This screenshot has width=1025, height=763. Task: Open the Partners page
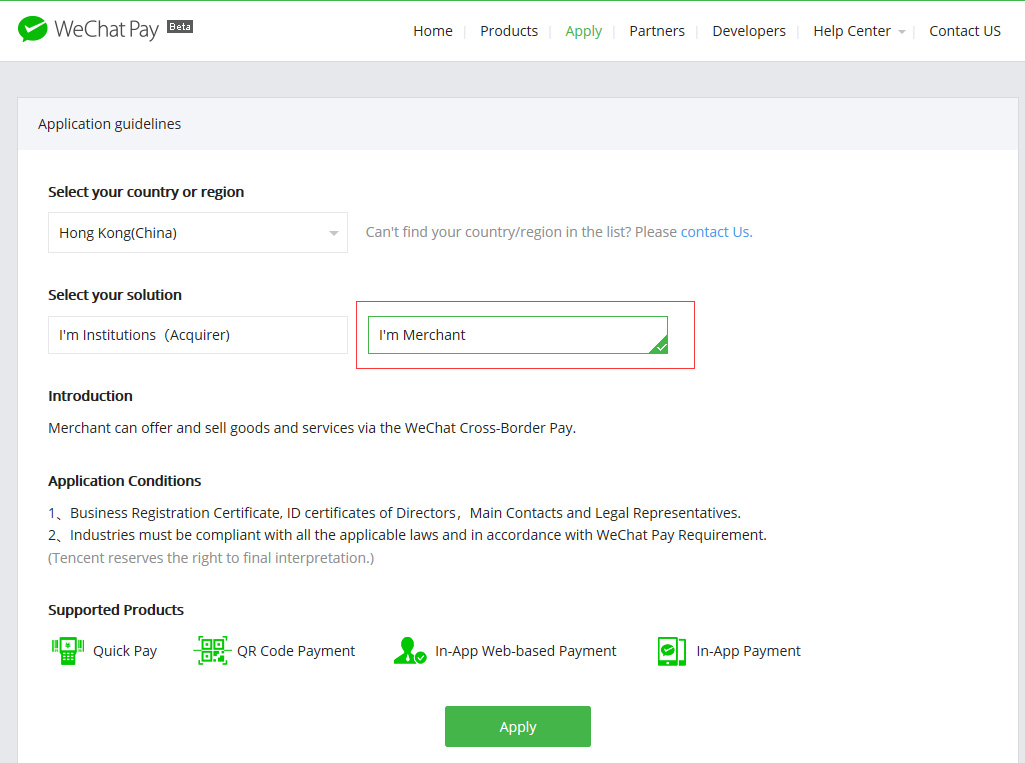[x=657, y=31]
